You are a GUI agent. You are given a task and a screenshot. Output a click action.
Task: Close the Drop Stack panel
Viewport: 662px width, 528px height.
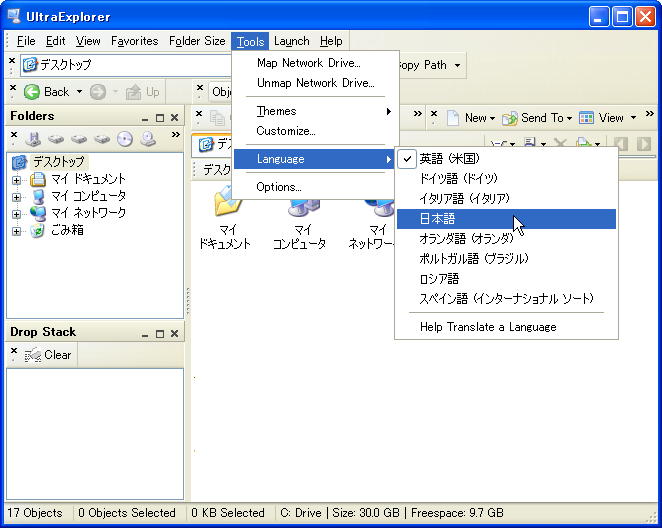tap(174, 334)
